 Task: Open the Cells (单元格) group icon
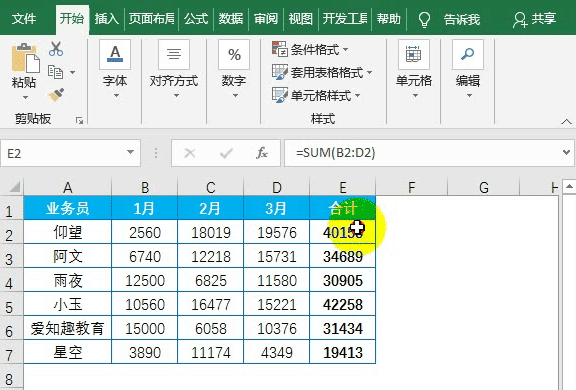click(414, 54)
